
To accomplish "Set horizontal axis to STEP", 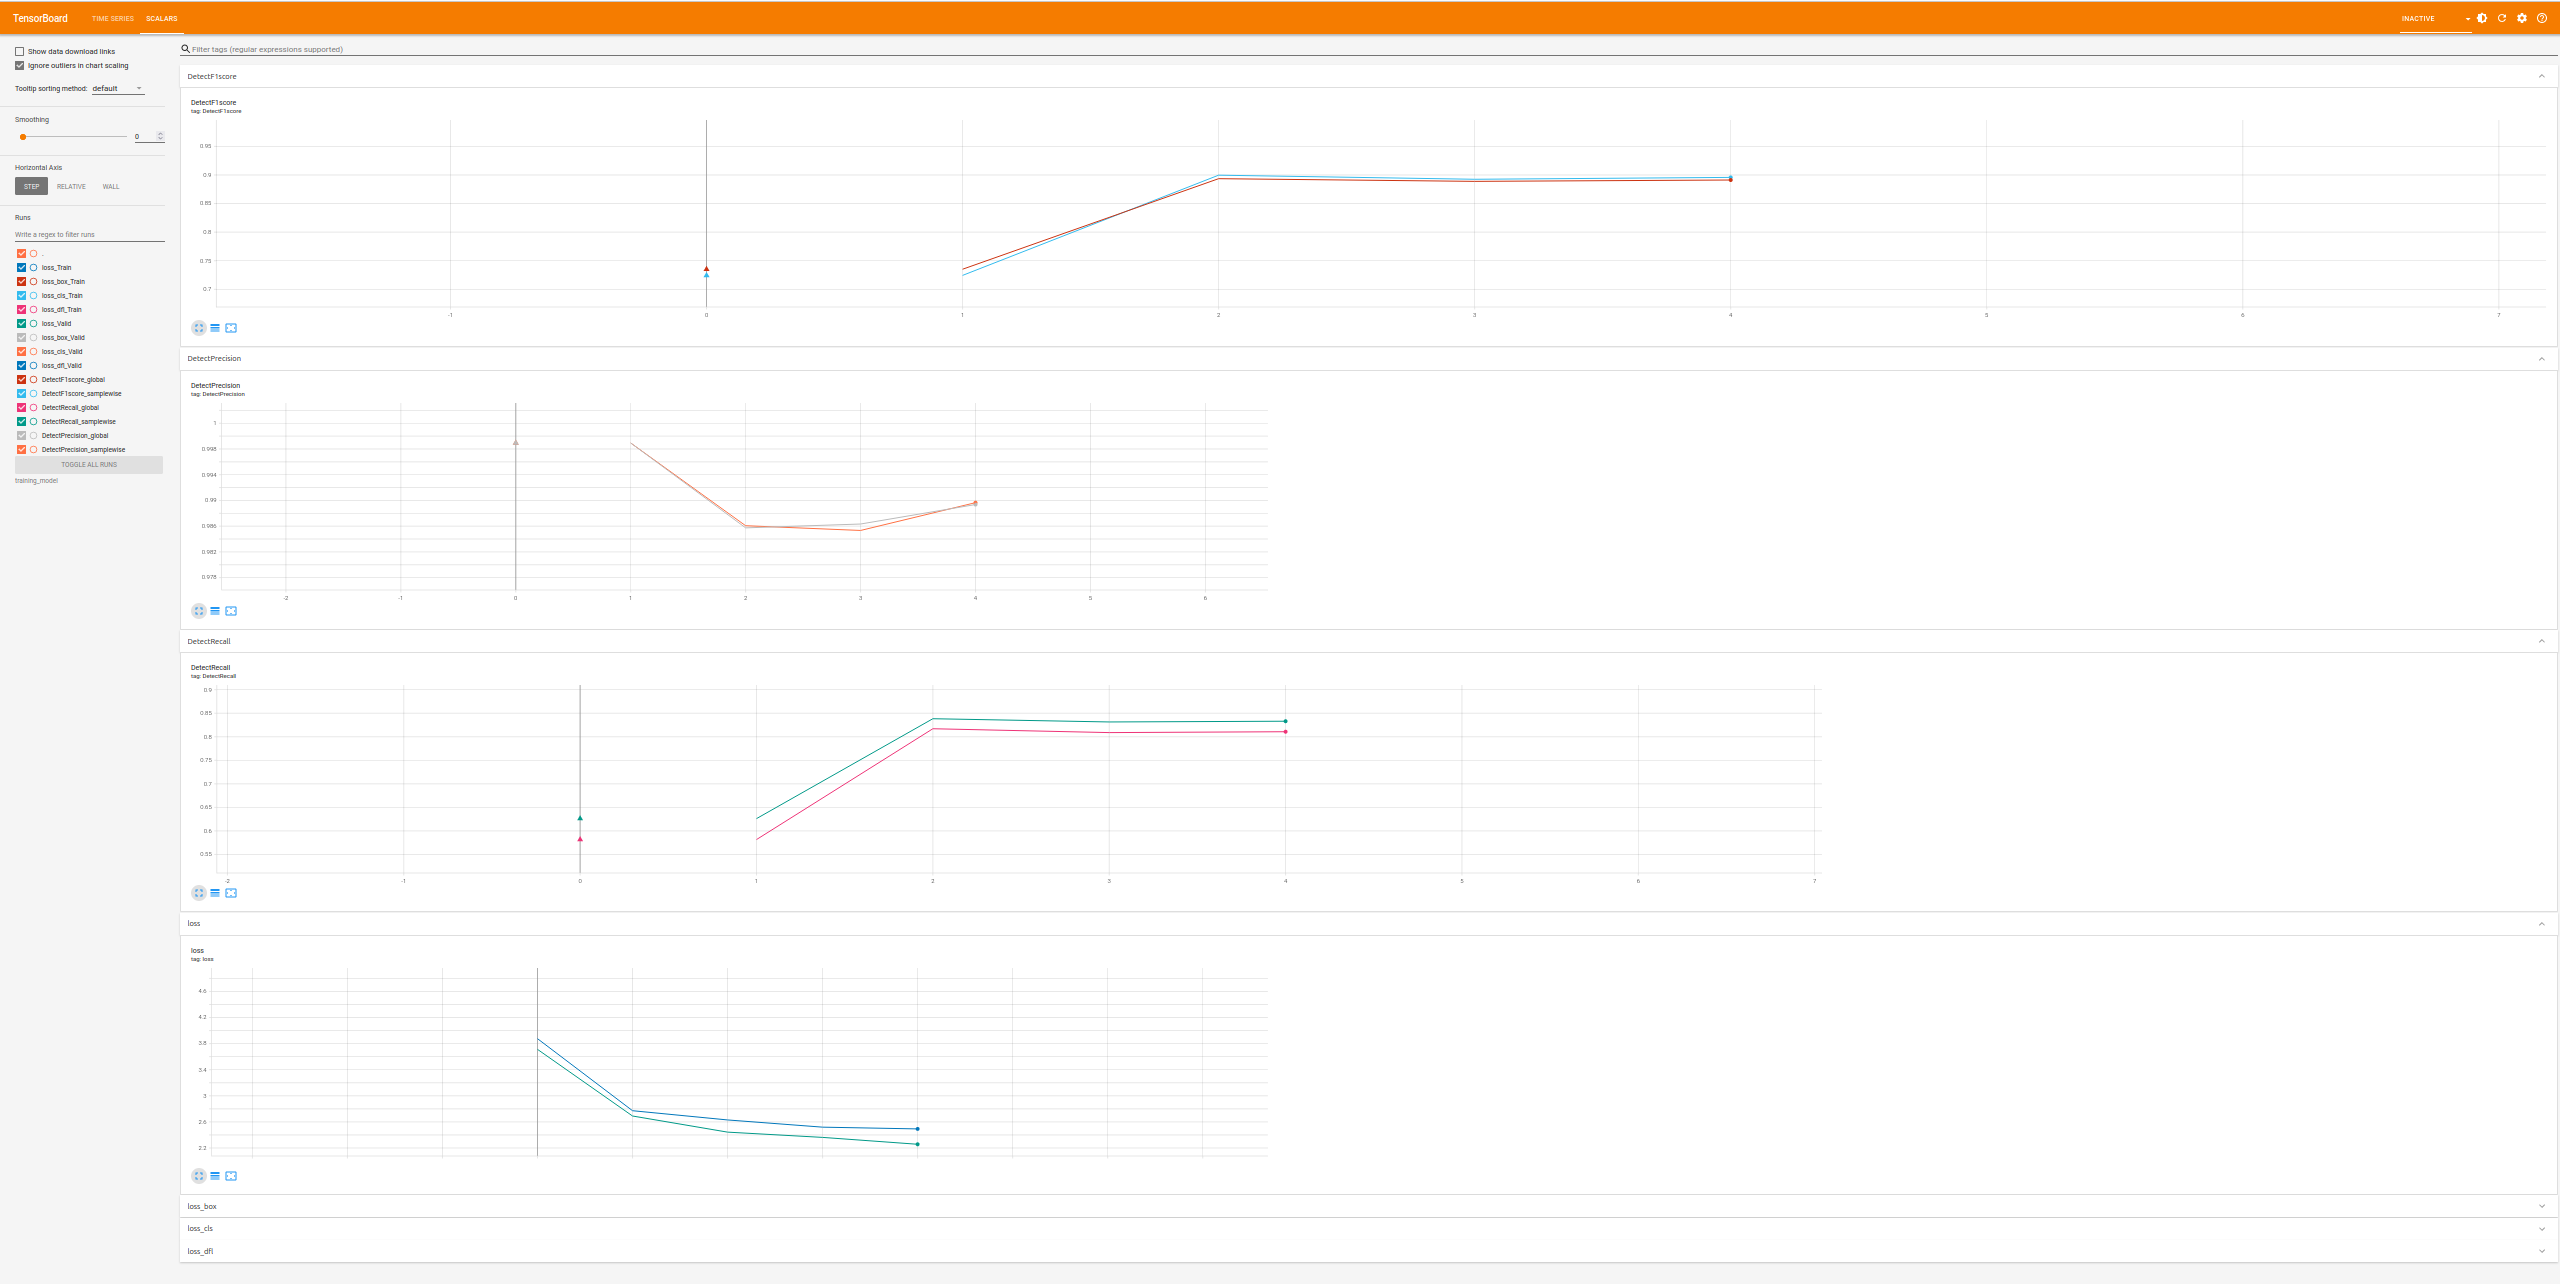I will [31, 186].
